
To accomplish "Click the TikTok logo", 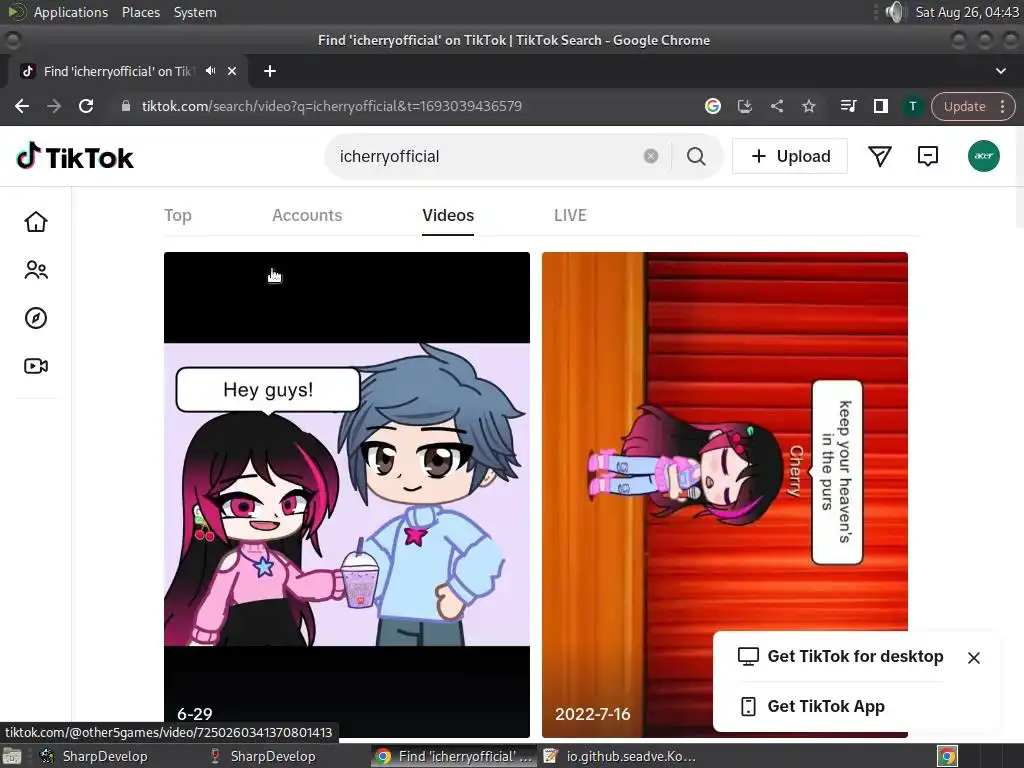I will (75, 157).
